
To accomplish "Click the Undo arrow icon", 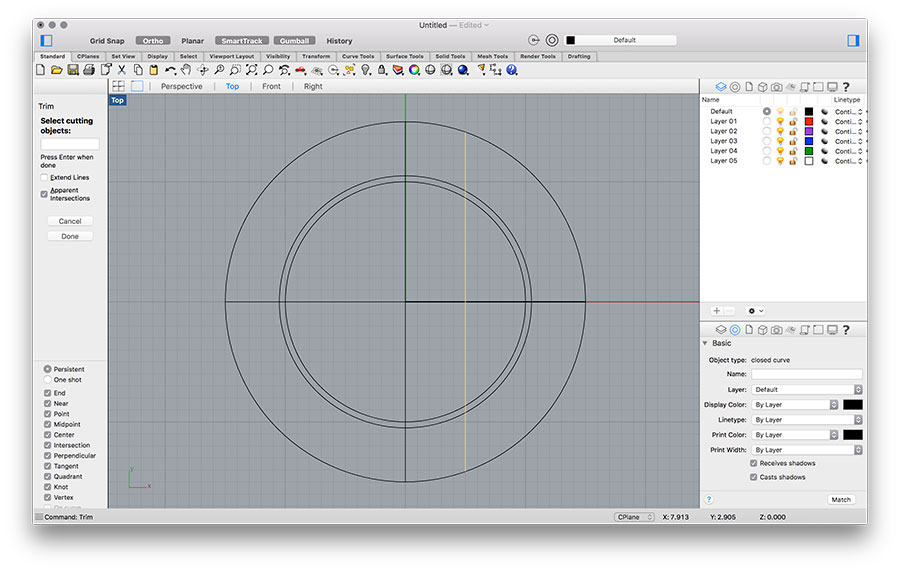I will [x=170, y=70].
